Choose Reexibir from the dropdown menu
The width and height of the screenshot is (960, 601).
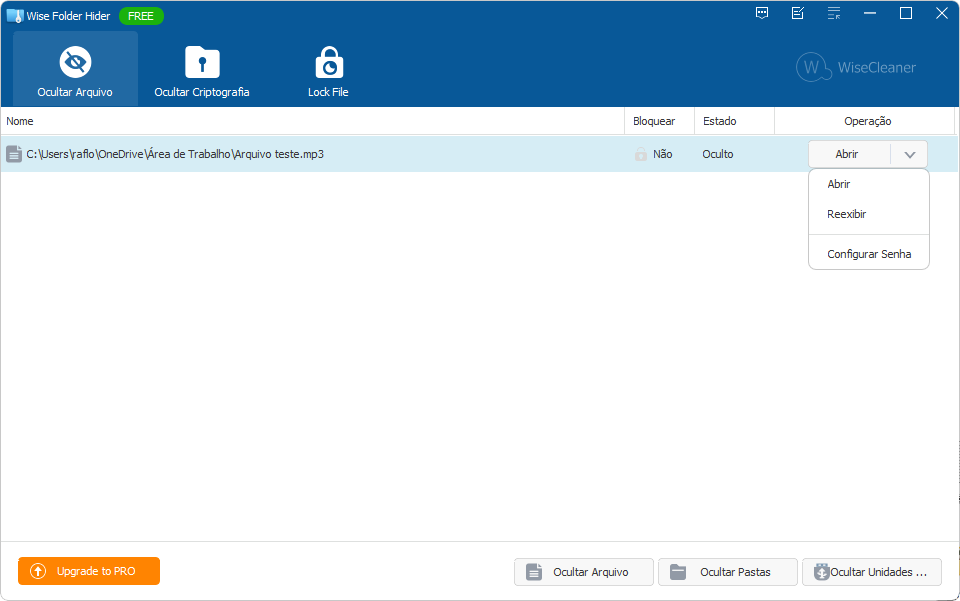pos(869,214)
